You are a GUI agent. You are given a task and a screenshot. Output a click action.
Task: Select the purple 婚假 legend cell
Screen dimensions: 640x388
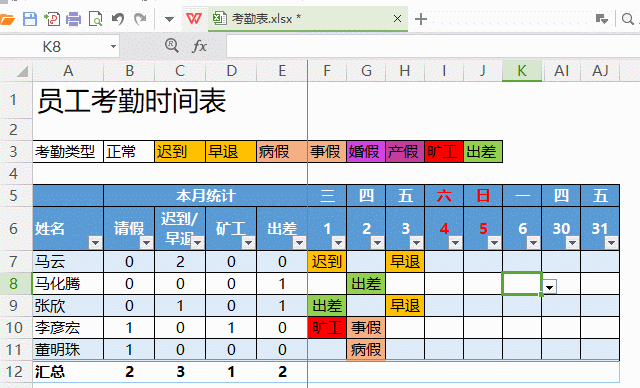point(366,152)
